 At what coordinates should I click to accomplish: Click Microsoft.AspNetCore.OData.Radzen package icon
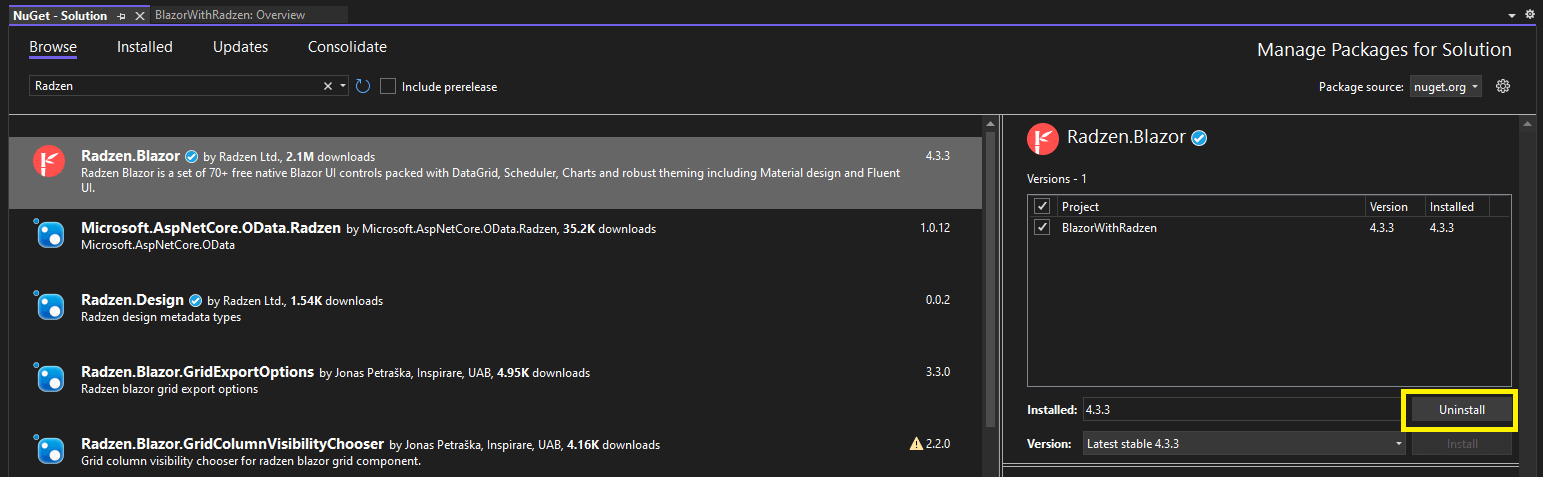(x=49, y=234)
